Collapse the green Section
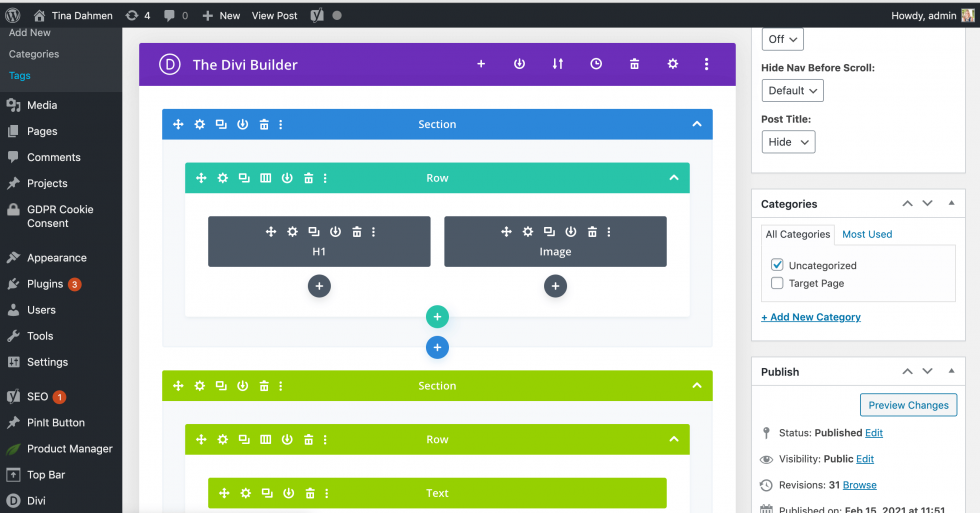 (x=697, y=386)
